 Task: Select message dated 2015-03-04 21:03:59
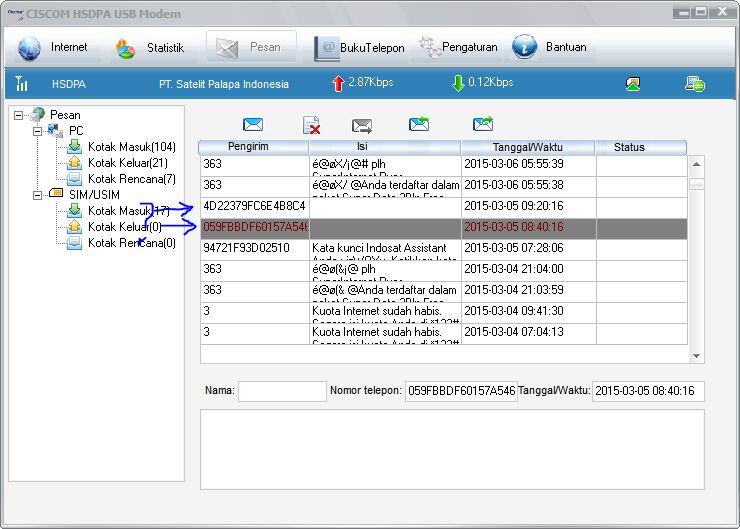(444, 292)
